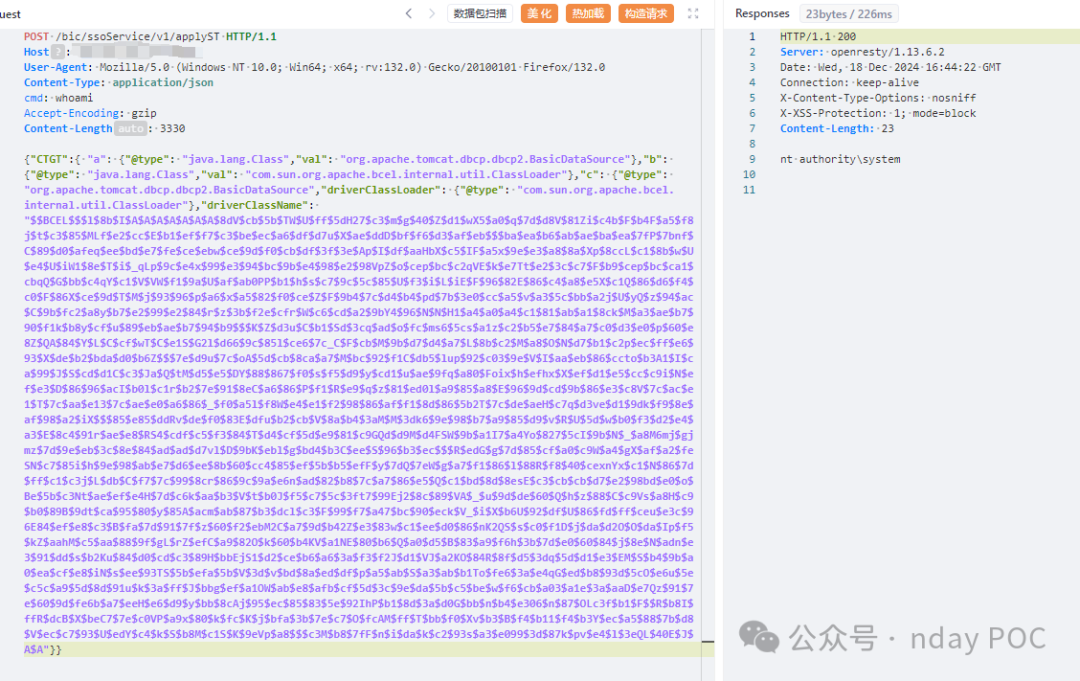Click the 美化 beautify button
Image resolution: width=1080 pixels, height=681 pixels.
539,13
